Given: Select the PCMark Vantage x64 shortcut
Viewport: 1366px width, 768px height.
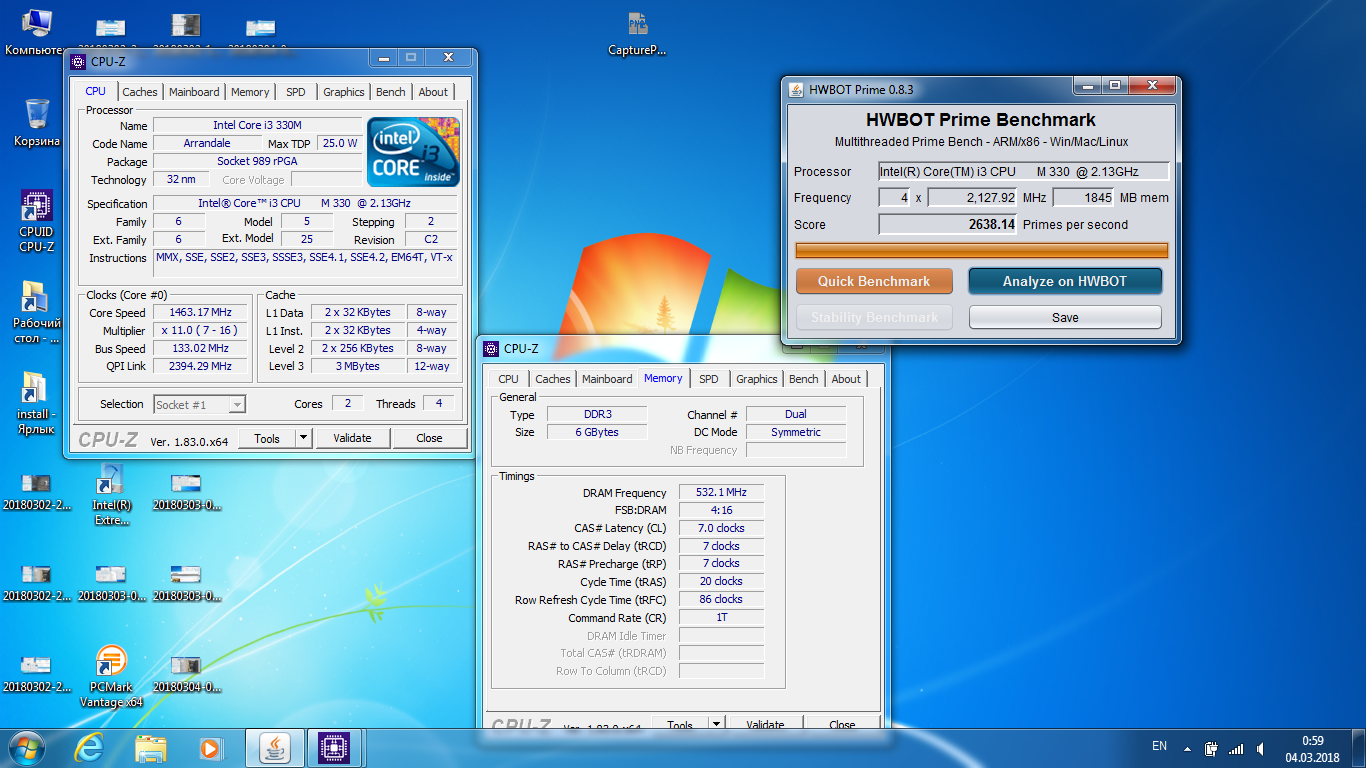Looking at the screenshot, I should click(x=111, y=677).
